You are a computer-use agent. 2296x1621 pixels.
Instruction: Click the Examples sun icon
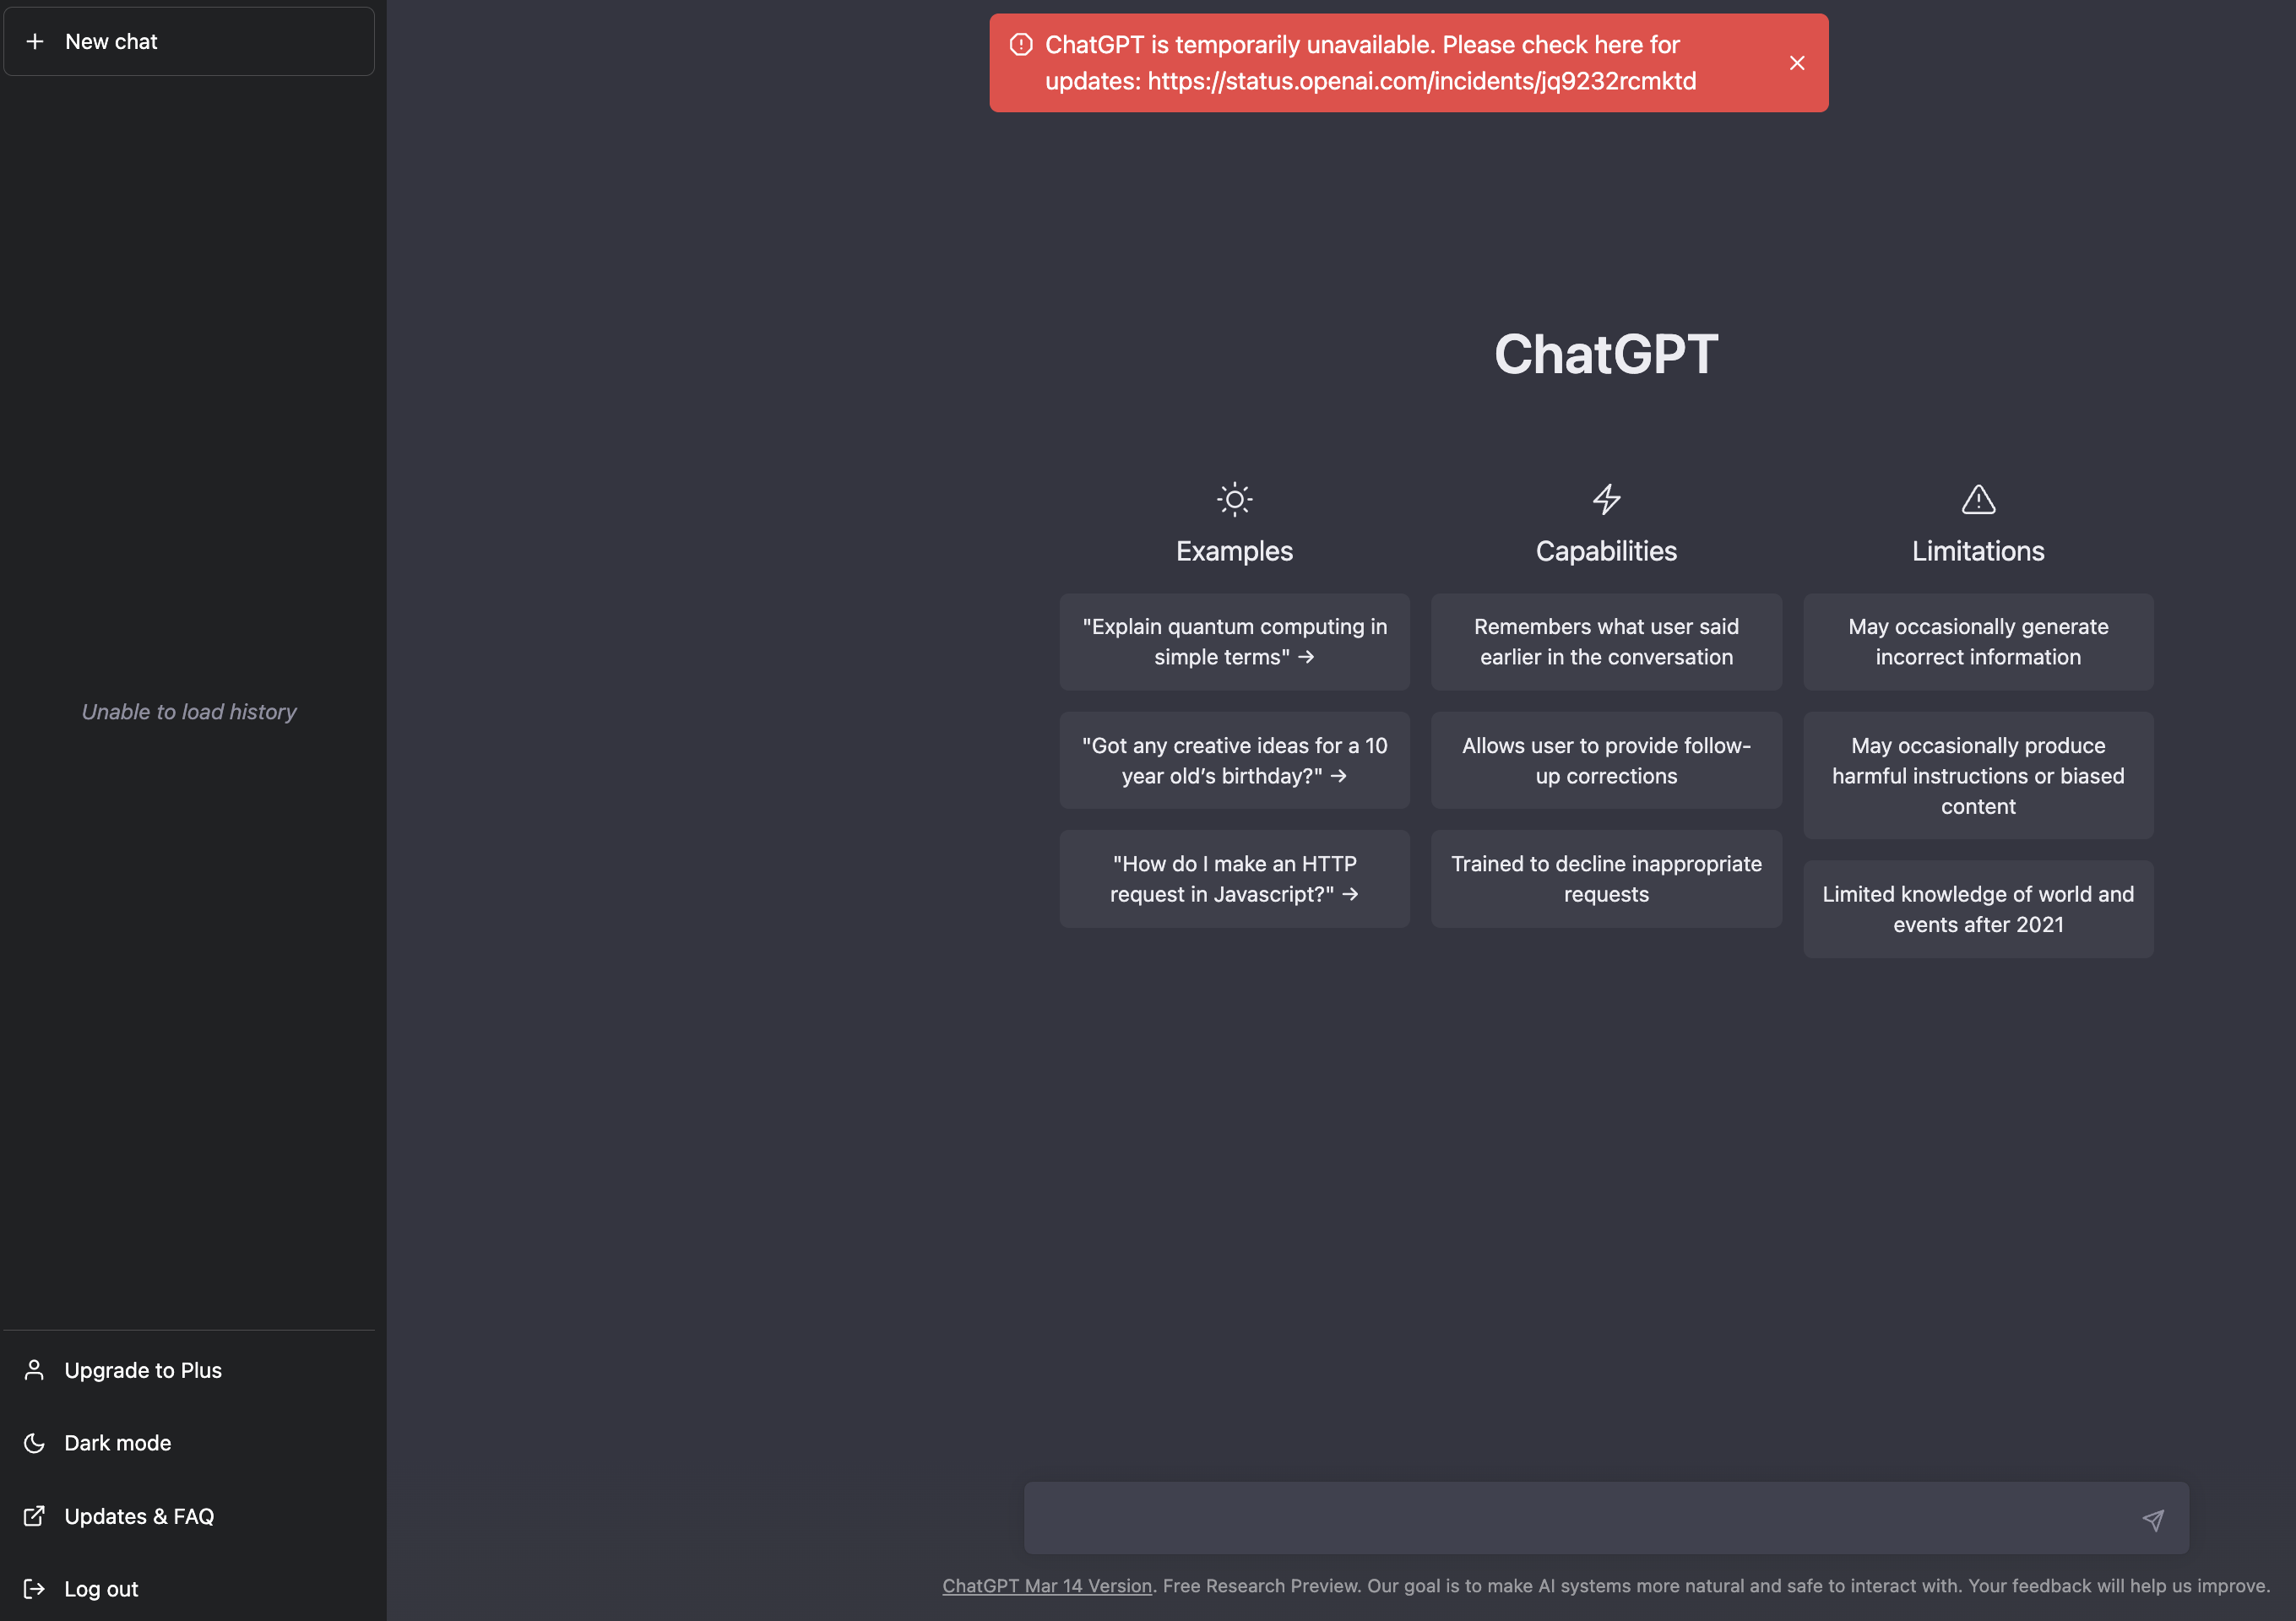coord(1233,500)
